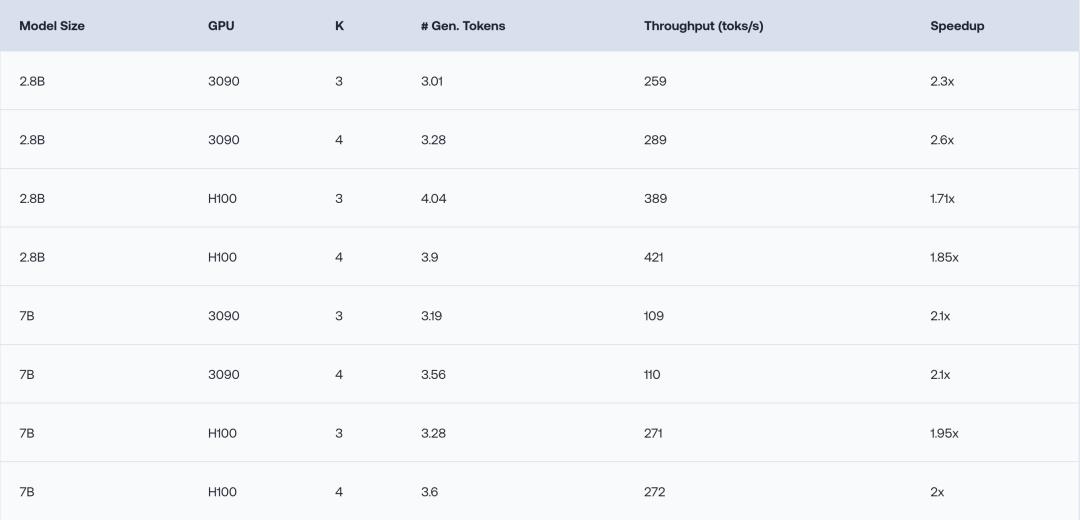Screen dimensions: 1080x520
Task: Click the Speedup column header
Action: (x=957, y=26)
